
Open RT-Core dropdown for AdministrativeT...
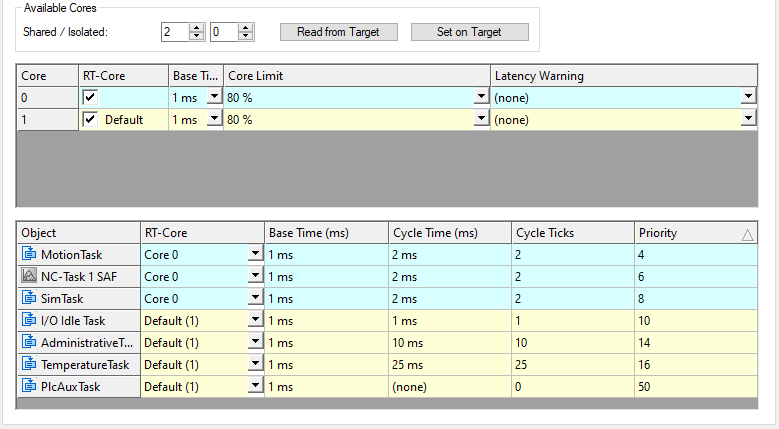(255, 341)
